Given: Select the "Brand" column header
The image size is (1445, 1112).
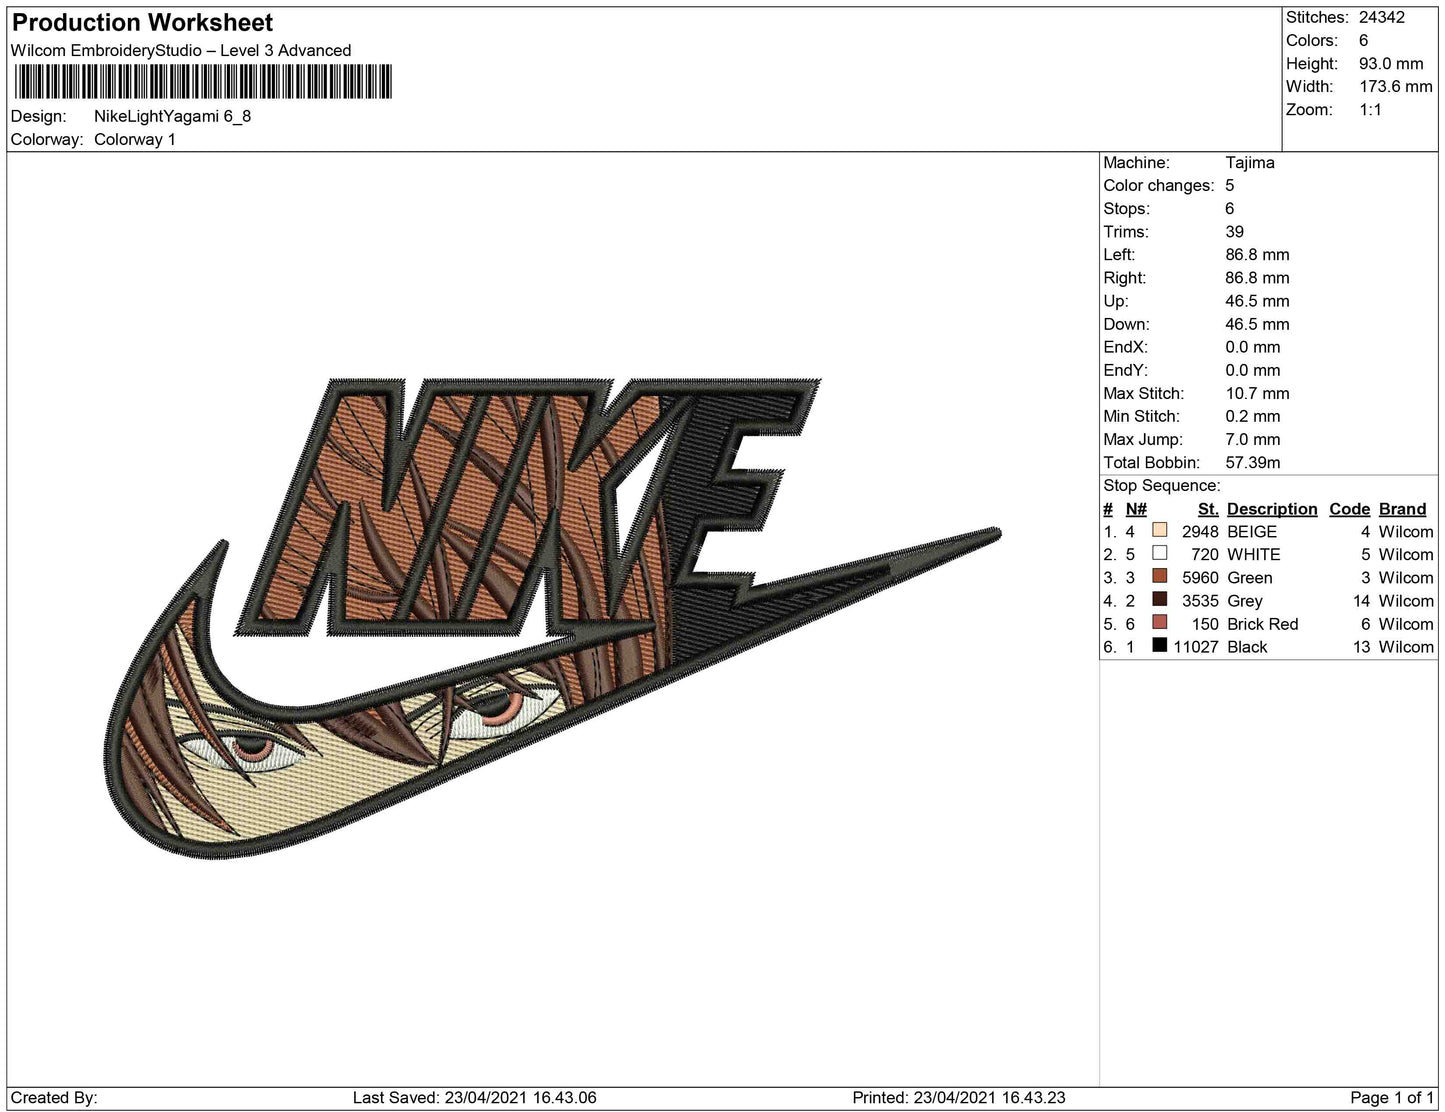Looking at the screenshot, I should (x=1402, y=509).
